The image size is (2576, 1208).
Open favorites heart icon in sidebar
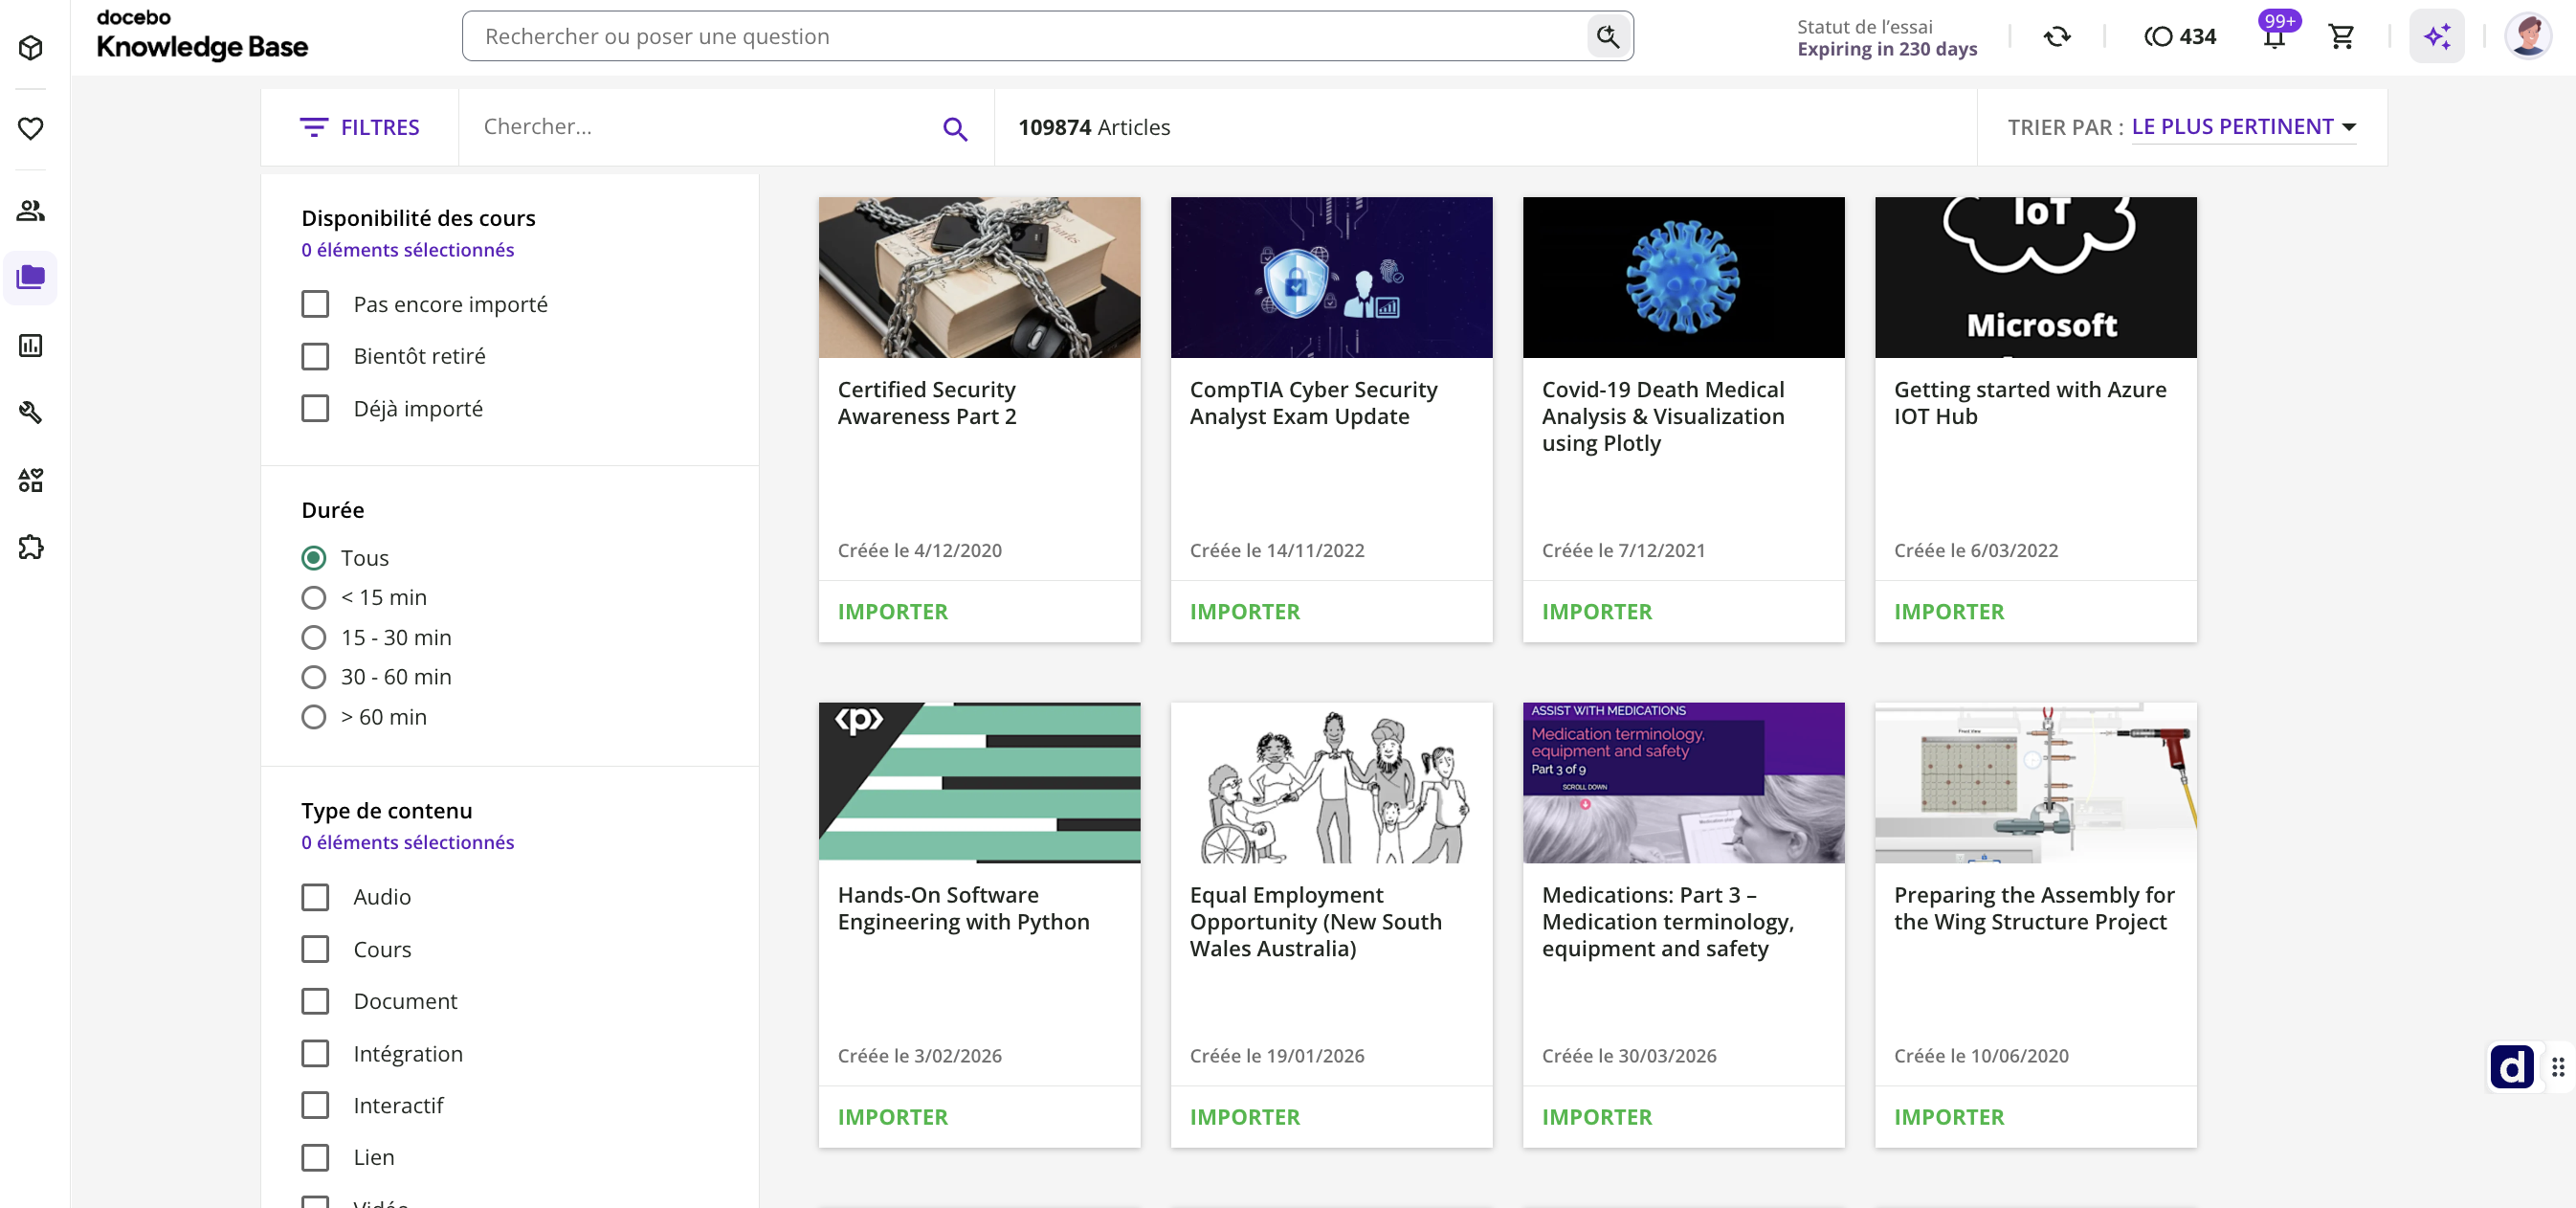pyautogui.click(x=31, y=128)
